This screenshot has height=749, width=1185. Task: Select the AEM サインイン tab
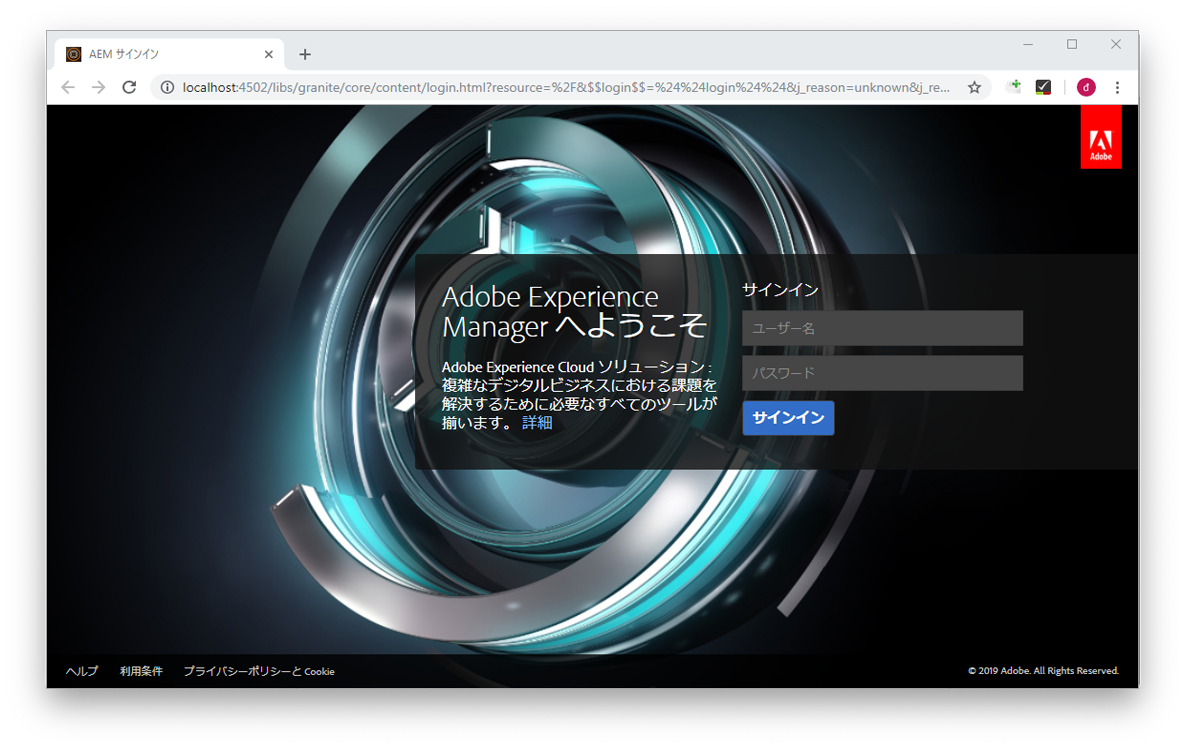click(169, 54)
